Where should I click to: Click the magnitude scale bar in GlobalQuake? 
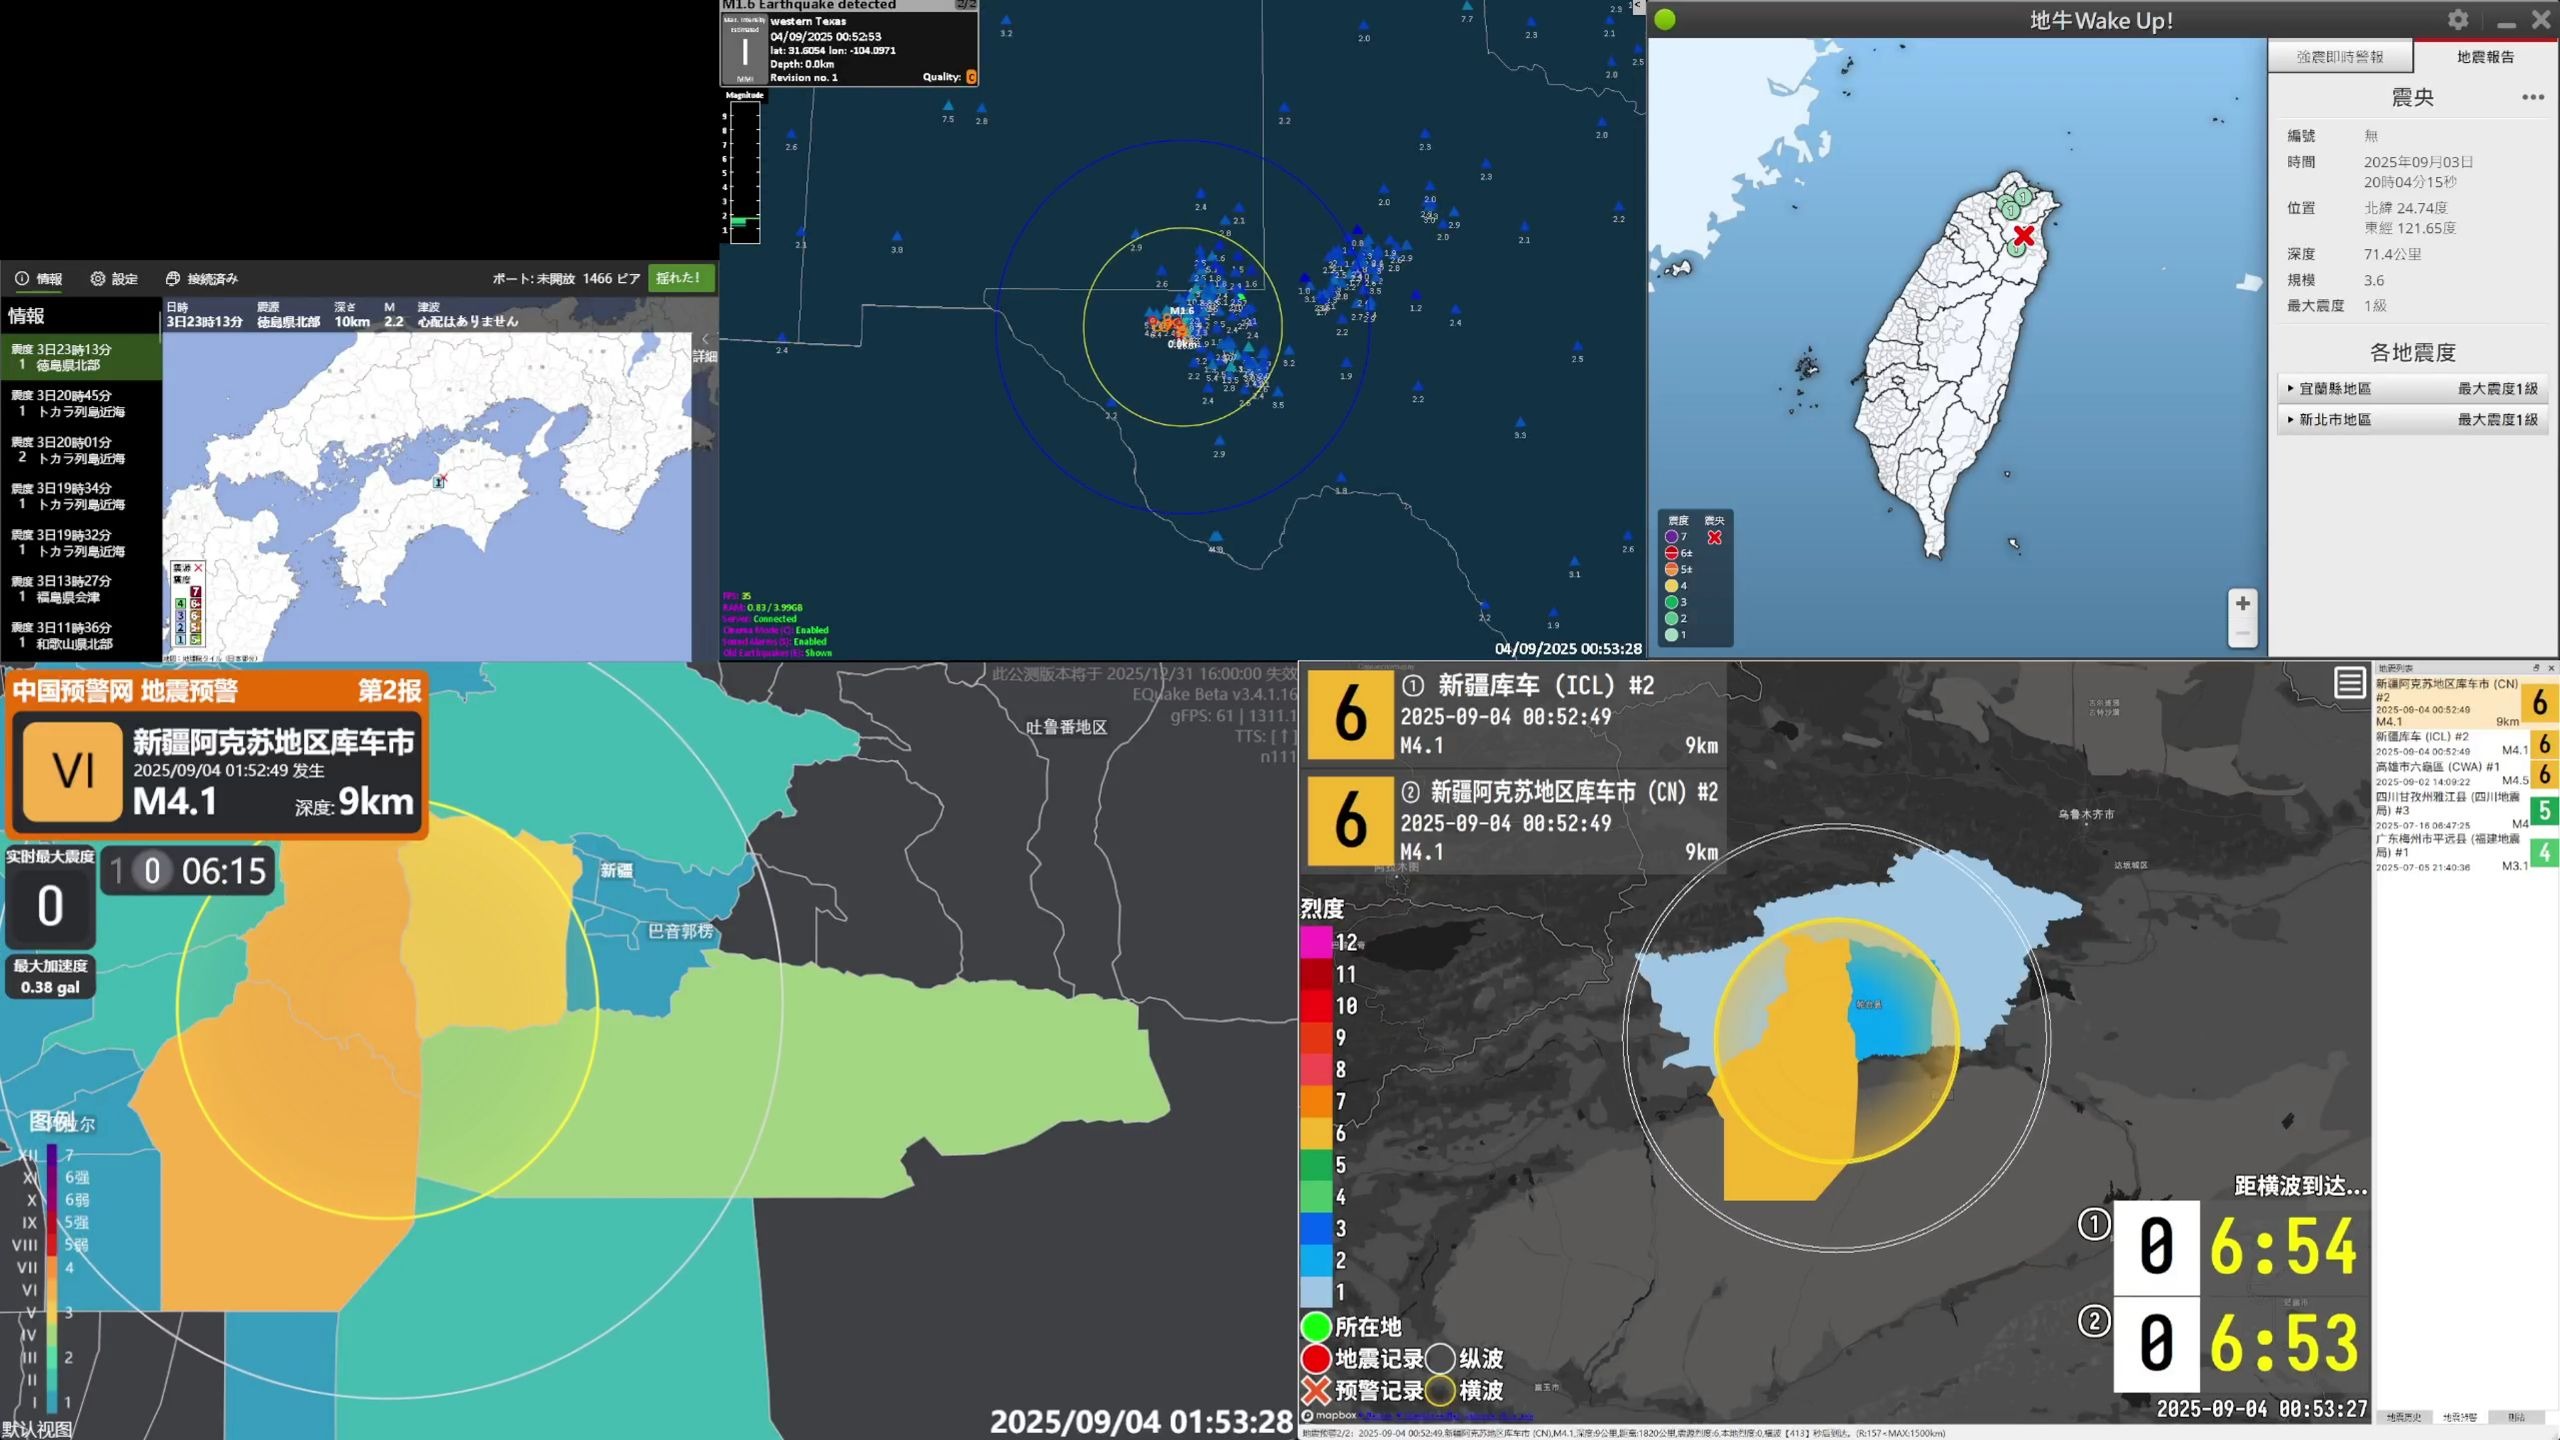744,171
